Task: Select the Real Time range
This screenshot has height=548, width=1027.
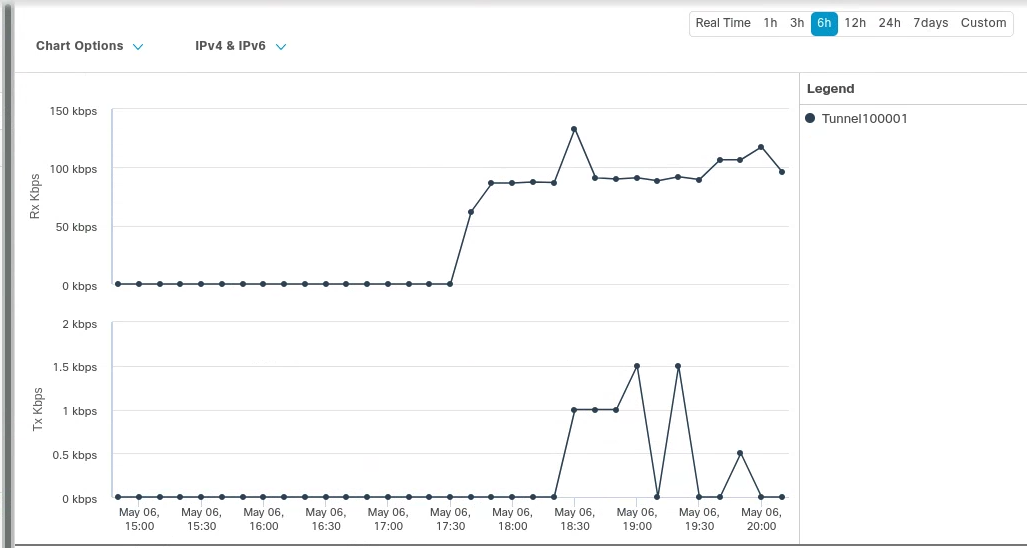Action: [x=722, y=23]
